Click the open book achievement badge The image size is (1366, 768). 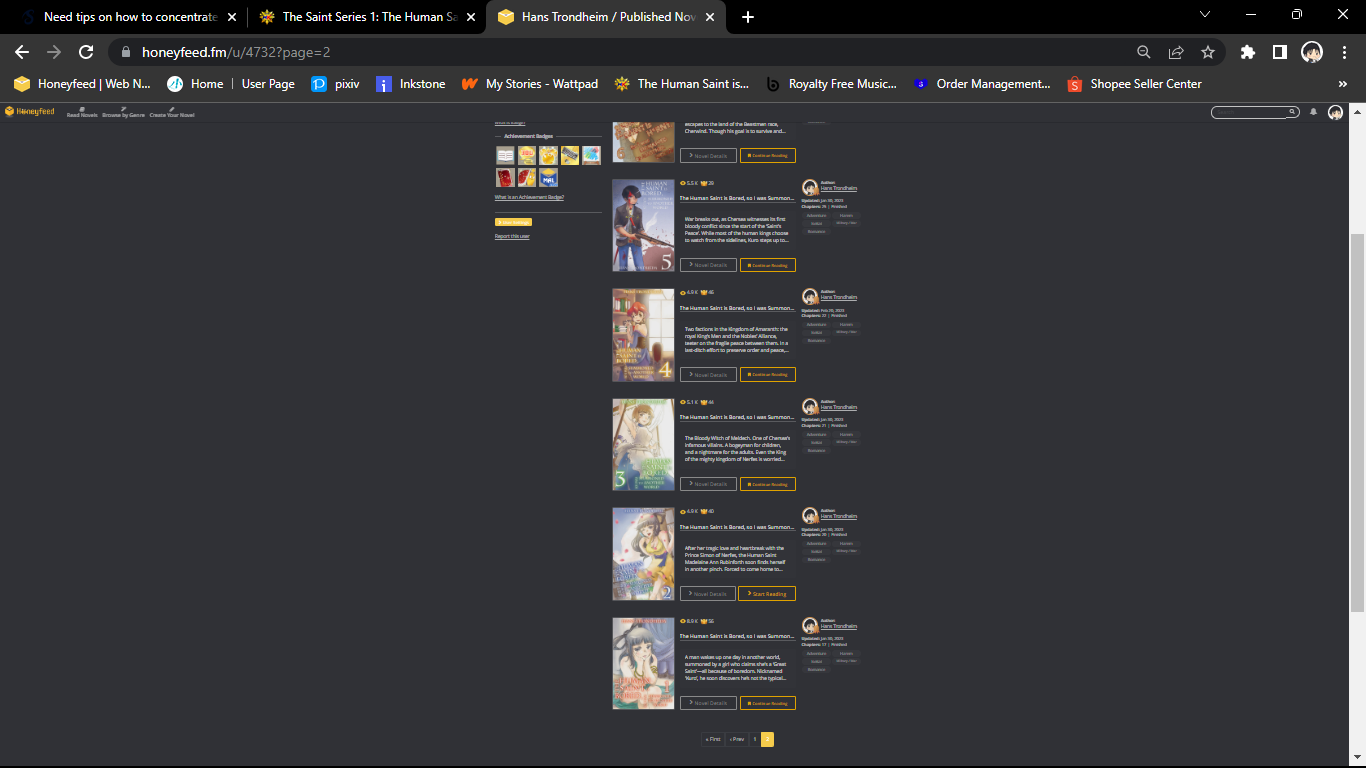point(505,155)
